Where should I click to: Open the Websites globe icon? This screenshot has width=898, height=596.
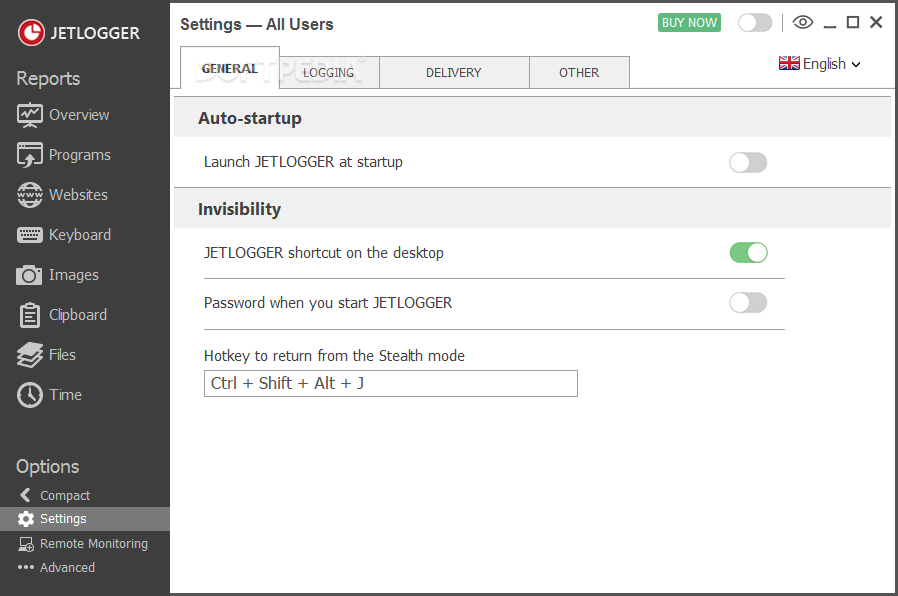30,195
